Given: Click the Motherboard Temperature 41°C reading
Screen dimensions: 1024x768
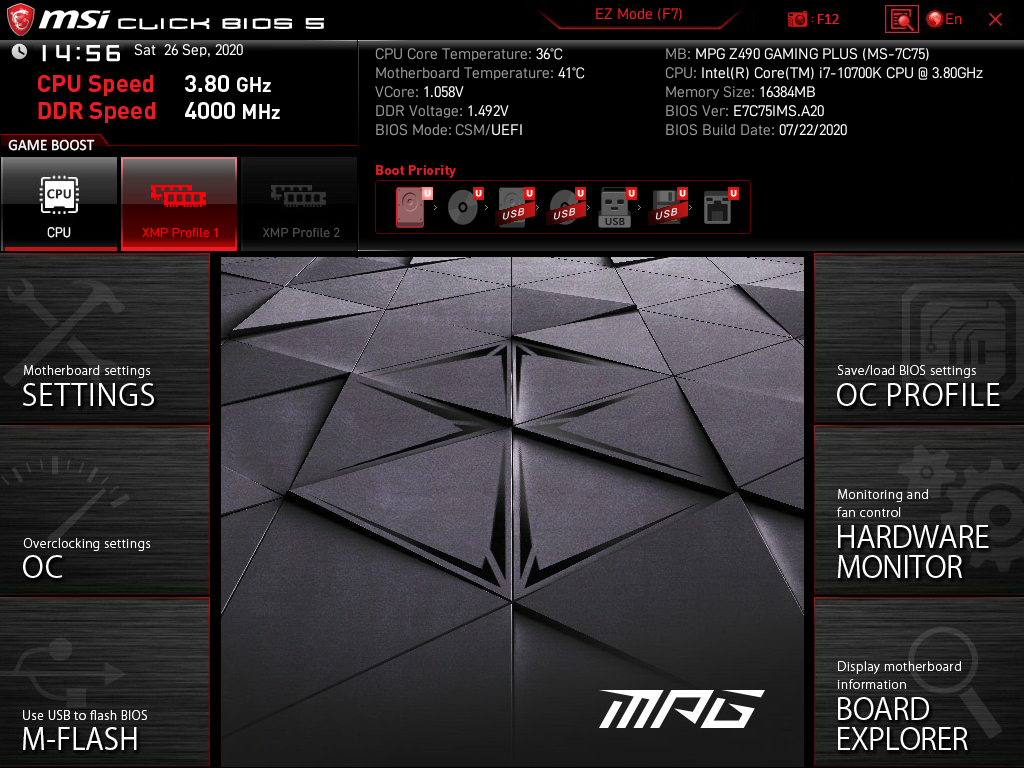Looking at the screenshot, I should 480,73.
